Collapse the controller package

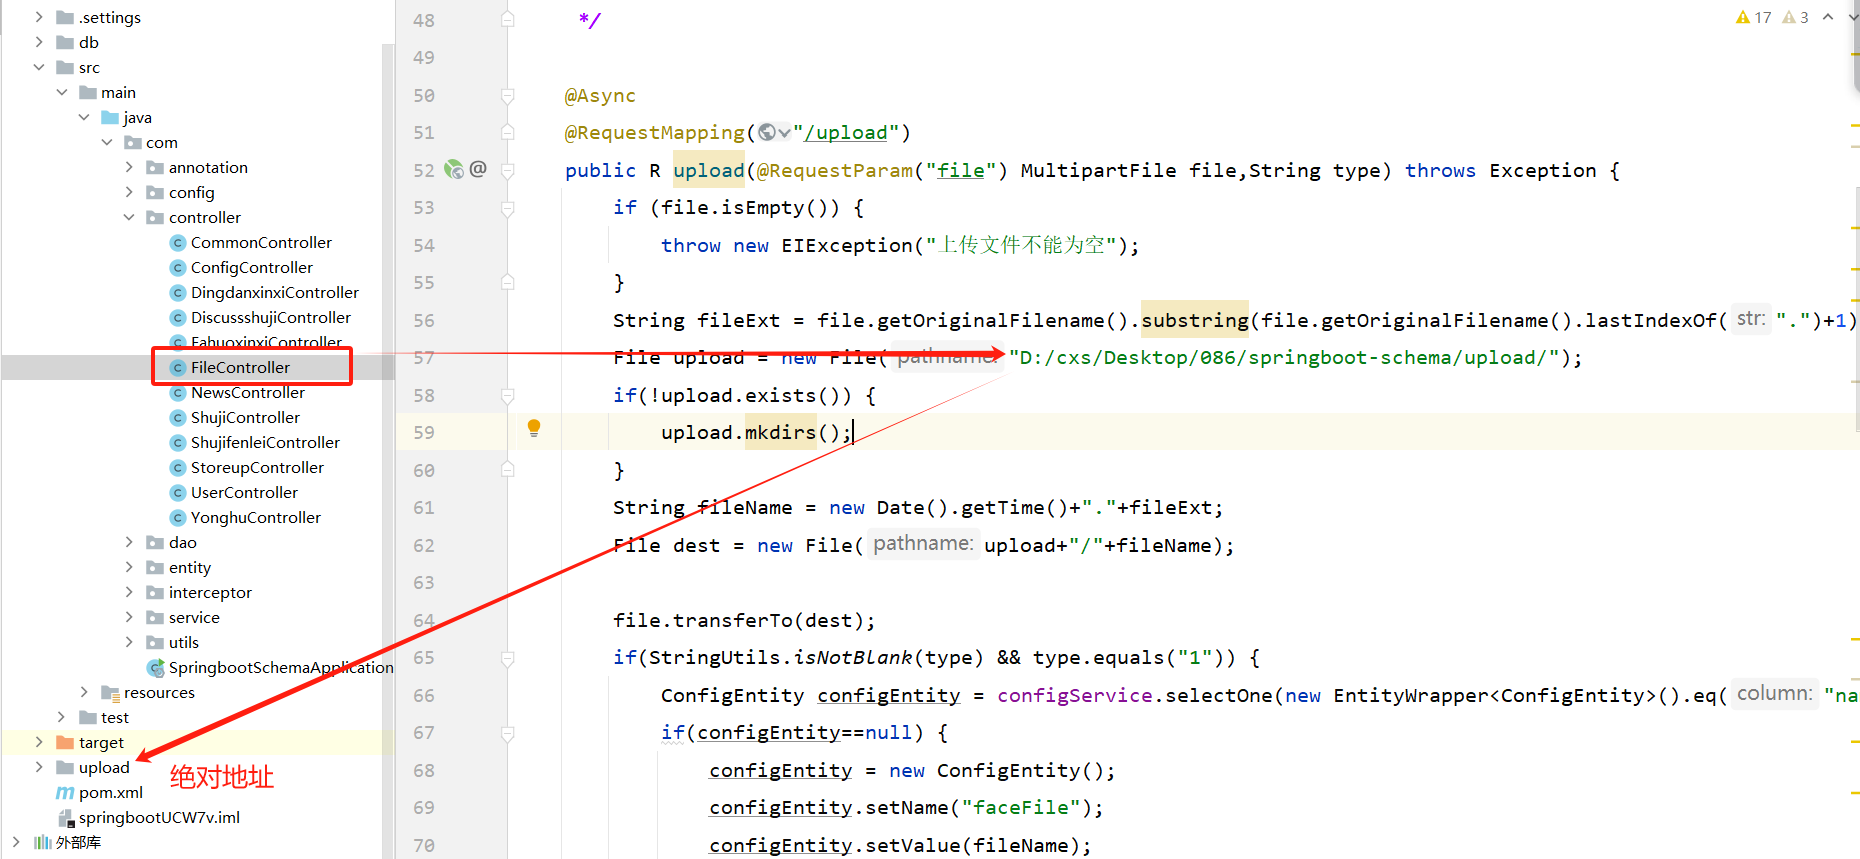click(x=129, y=217)
